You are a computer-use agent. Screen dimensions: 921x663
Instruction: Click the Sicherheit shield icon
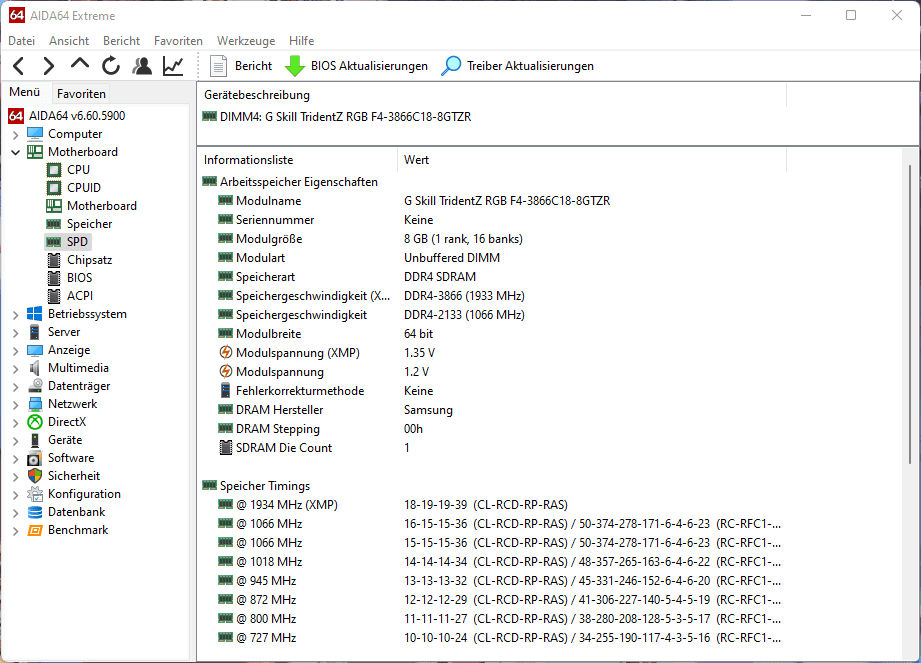35,476
